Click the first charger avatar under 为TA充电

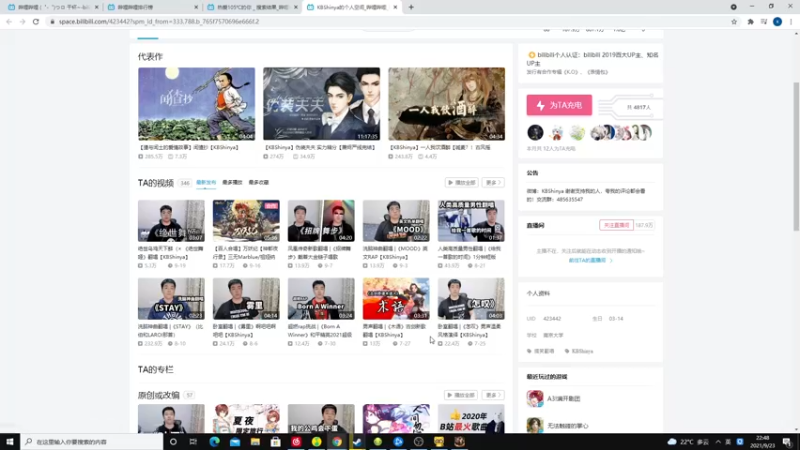click(535, 133)
